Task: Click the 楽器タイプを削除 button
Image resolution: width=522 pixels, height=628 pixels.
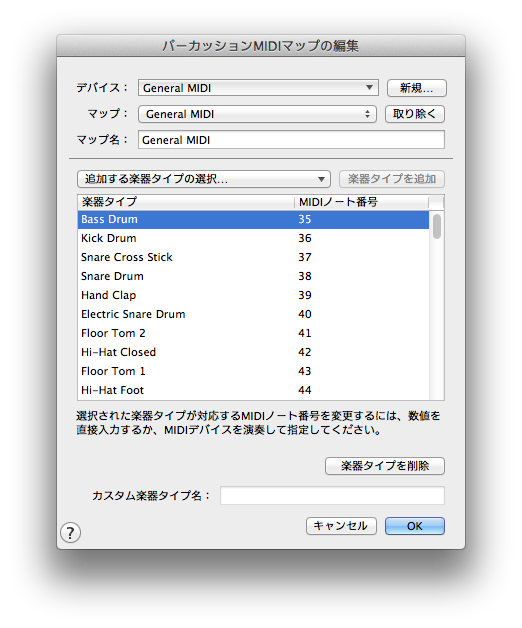Action: 385,466
